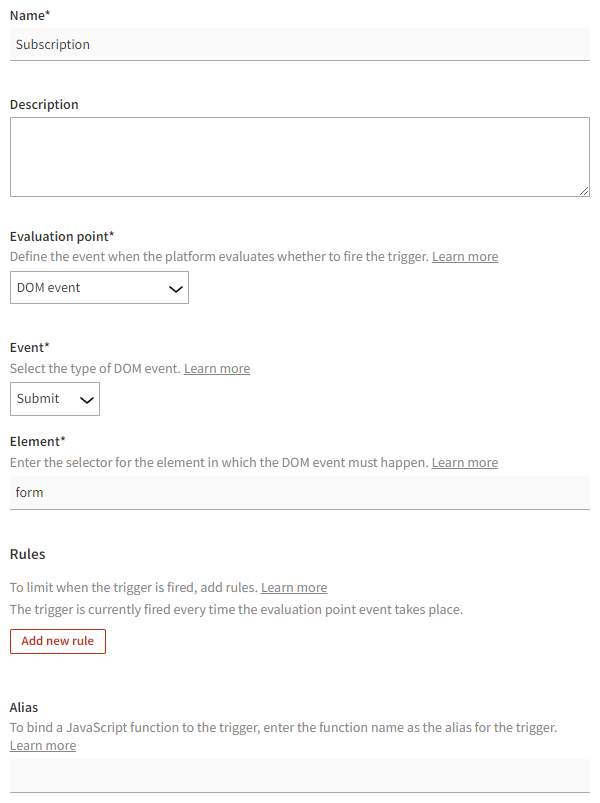This screenshot has height=803, width=600.
Task: Open Learn more about DOM events
Action: (x=216, y=367)
